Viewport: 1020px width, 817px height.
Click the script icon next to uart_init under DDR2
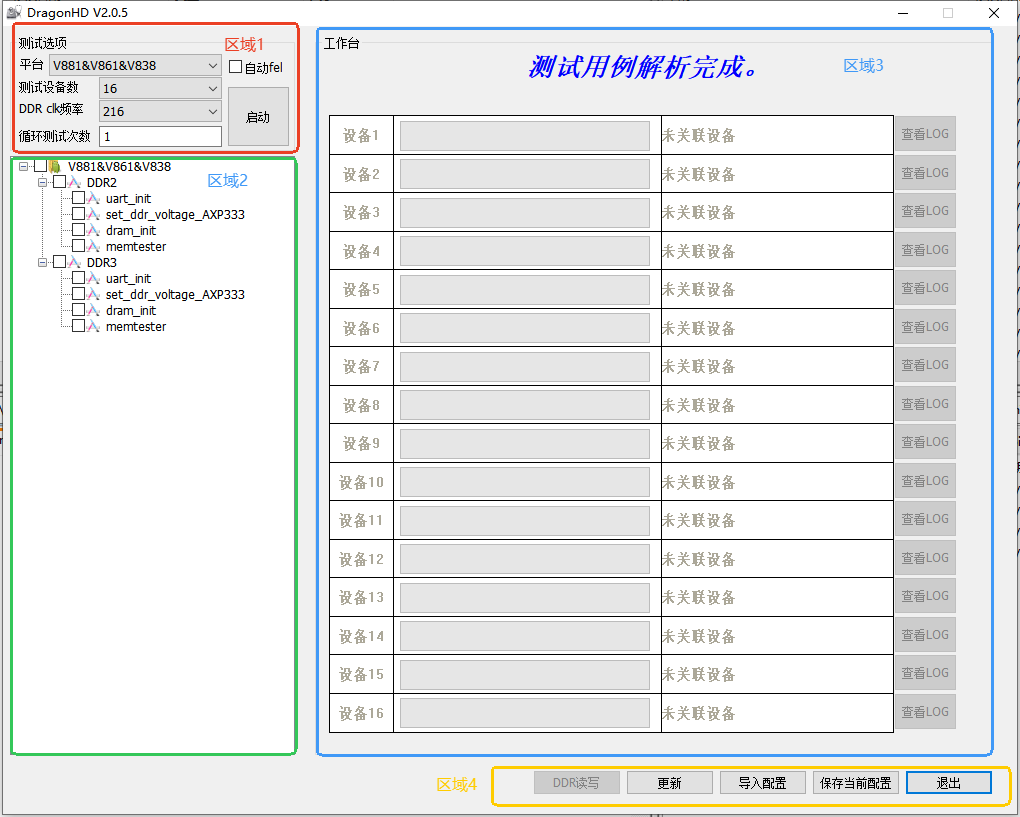92,198
